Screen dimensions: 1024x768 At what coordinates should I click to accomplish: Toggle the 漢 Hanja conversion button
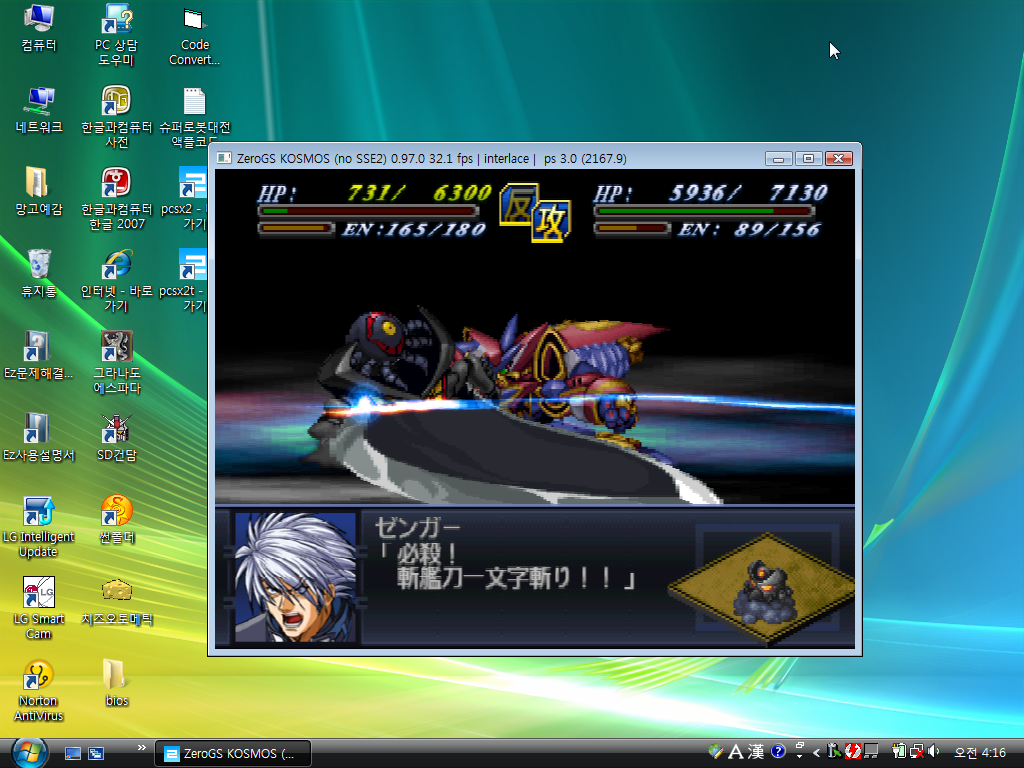coord(756,752)
